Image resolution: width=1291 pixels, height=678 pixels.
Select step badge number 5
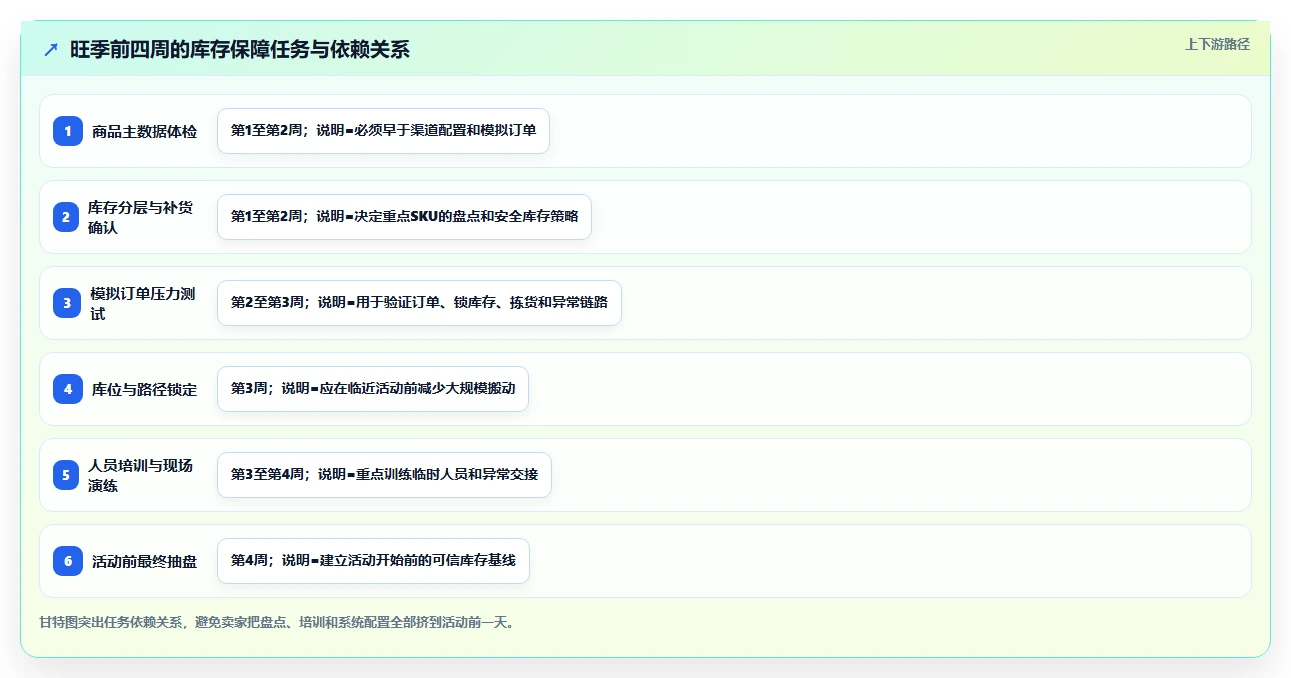point(66,475)
